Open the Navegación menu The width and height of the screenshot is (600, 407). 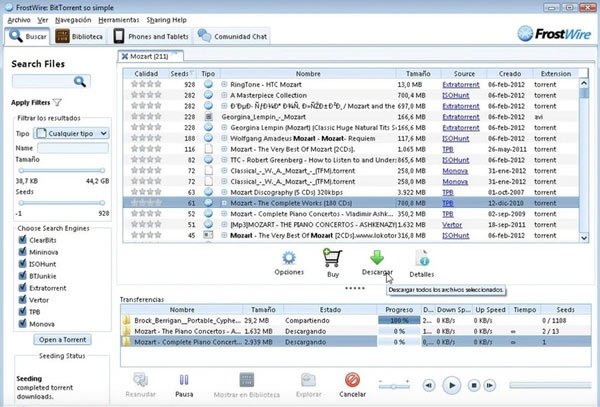tap(73, 20)
